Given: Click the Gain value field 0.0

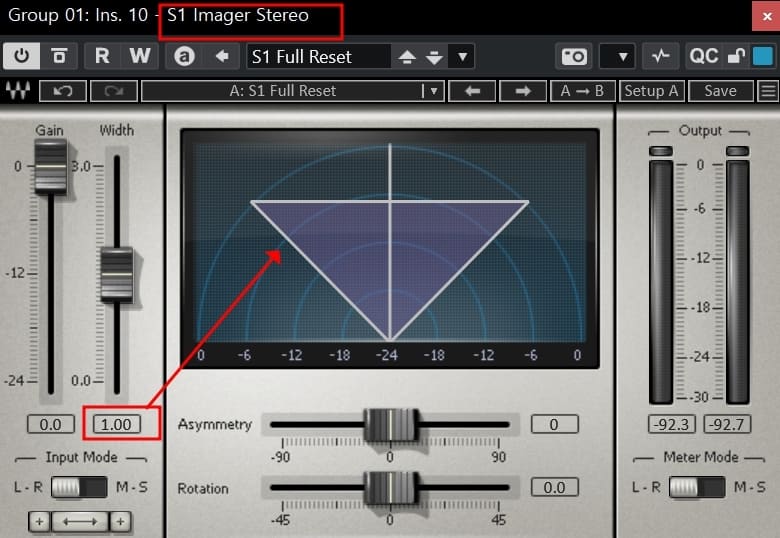Looking at the screenshot, I should point(50,425).
